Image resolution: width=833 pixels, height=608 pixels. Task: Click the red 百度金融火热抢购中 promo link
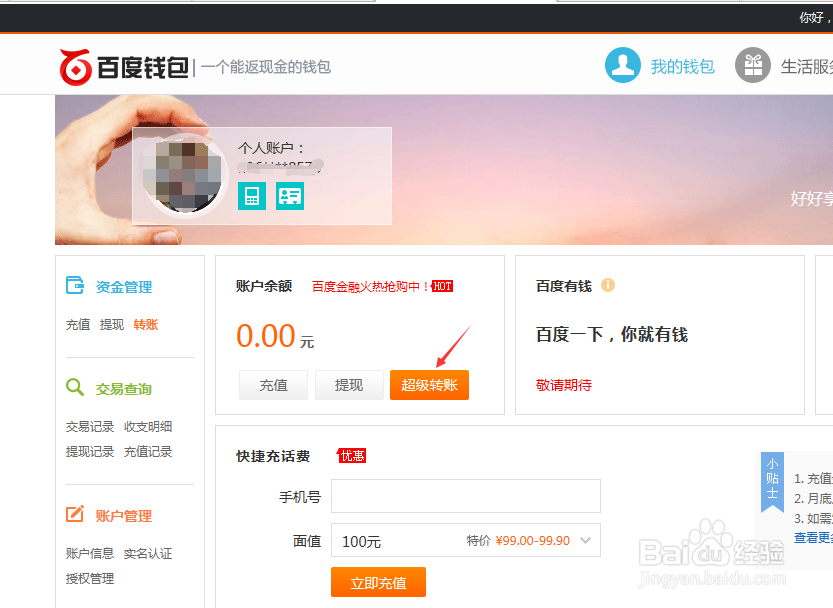(370, 286)
